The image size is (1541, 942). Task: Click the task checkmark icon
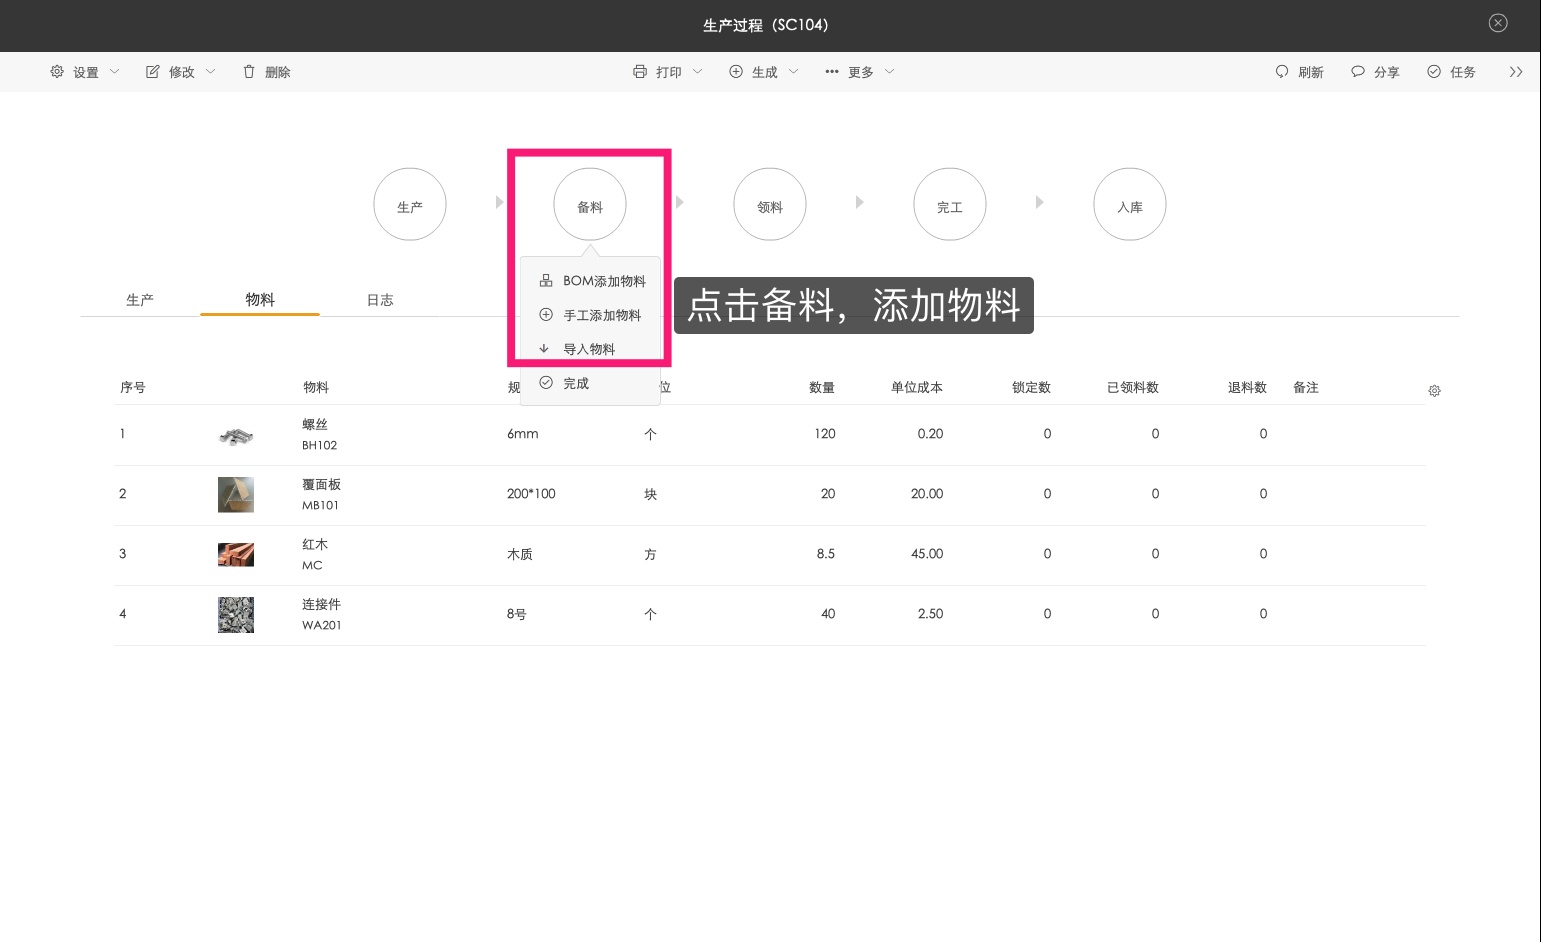tap(1434, 72)
